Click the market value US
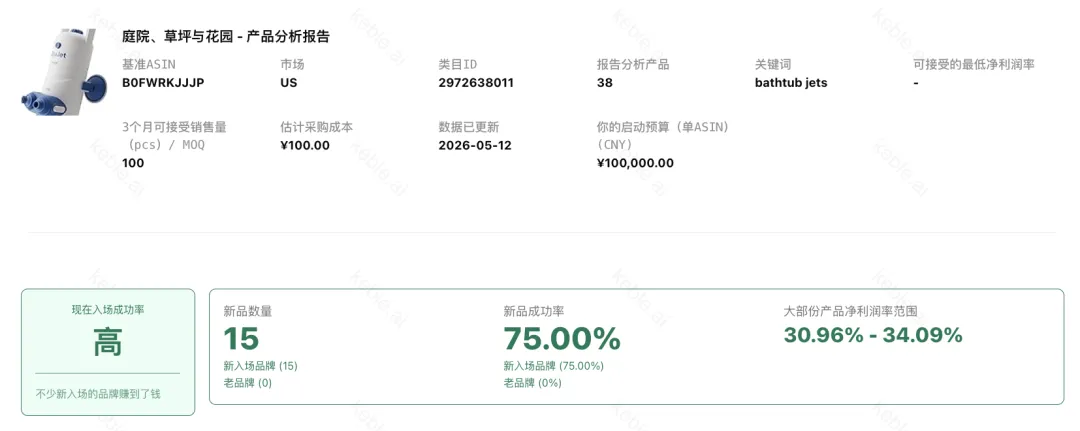 [x=289, y=83]
